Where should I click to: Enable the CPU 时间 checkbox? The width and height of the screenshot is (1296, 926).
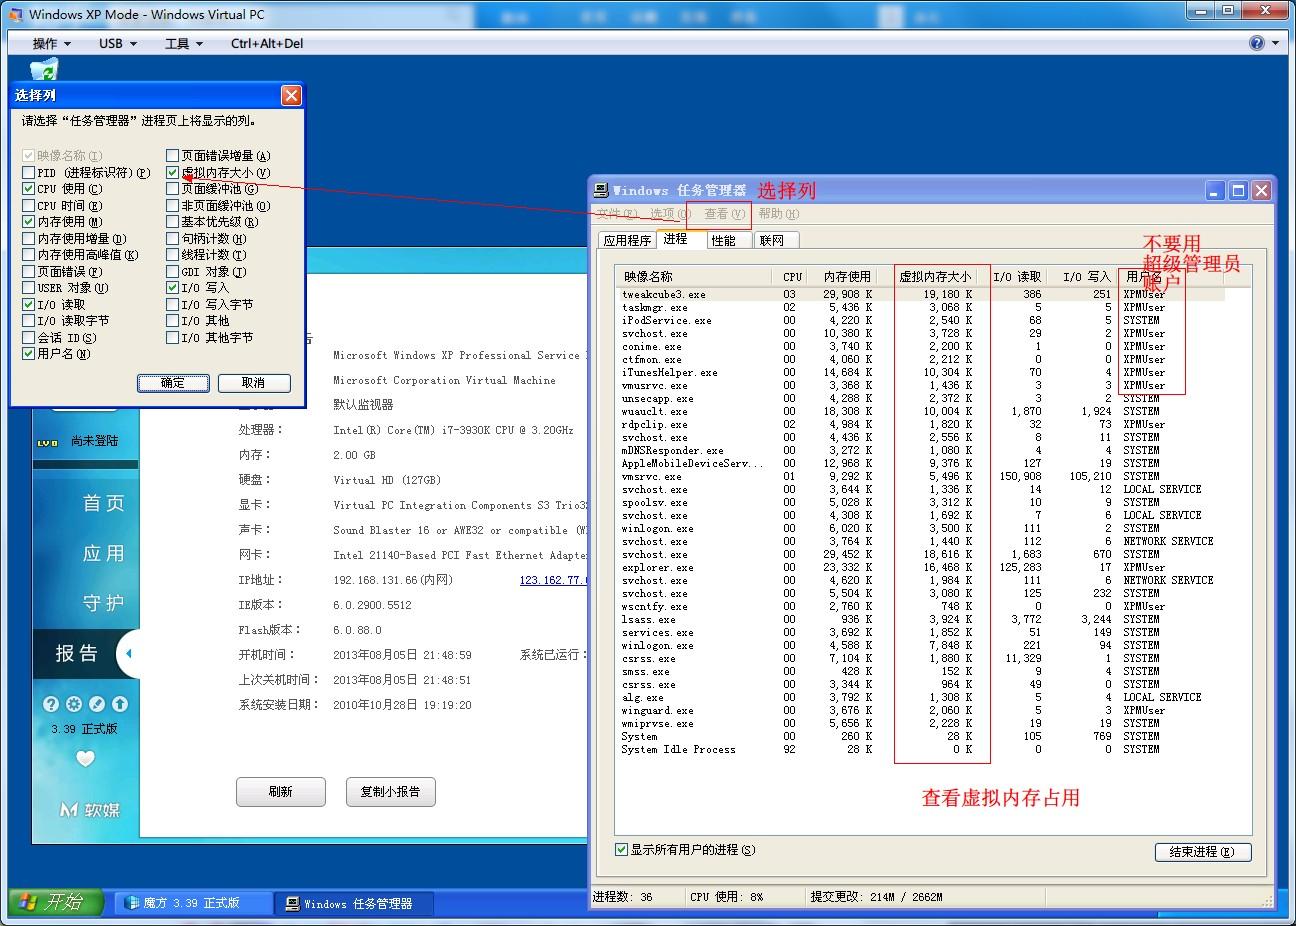(x=29, y=205)
